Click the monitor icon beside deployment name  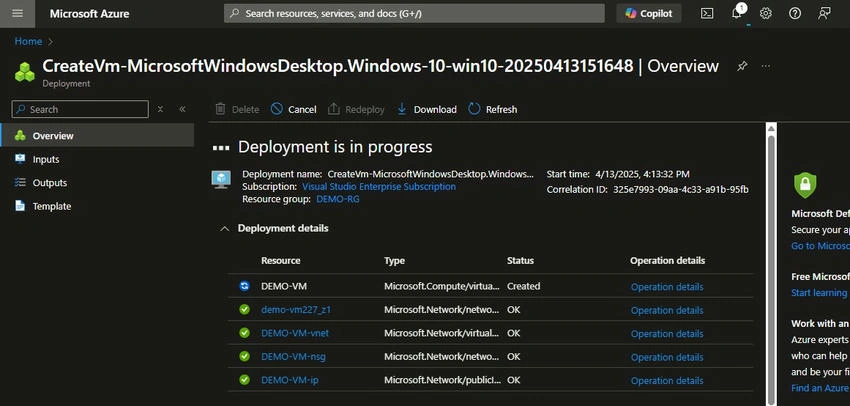click(x=221, y=179)
